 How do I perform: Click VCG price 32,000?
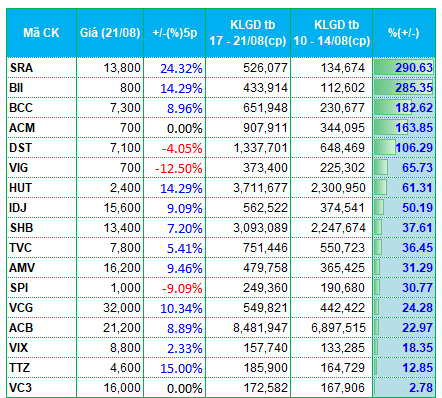[x=122, y=308]
